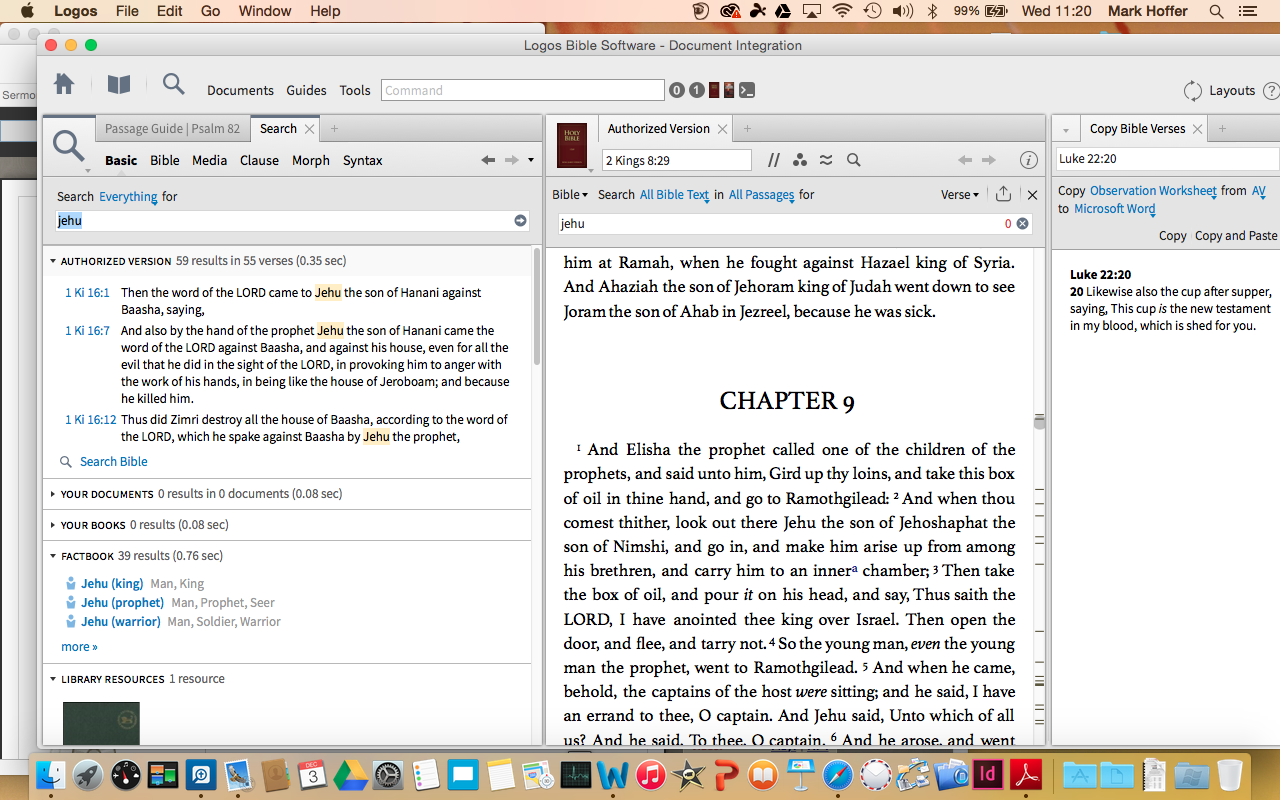Open Word app in Dock

click(612, 774)
